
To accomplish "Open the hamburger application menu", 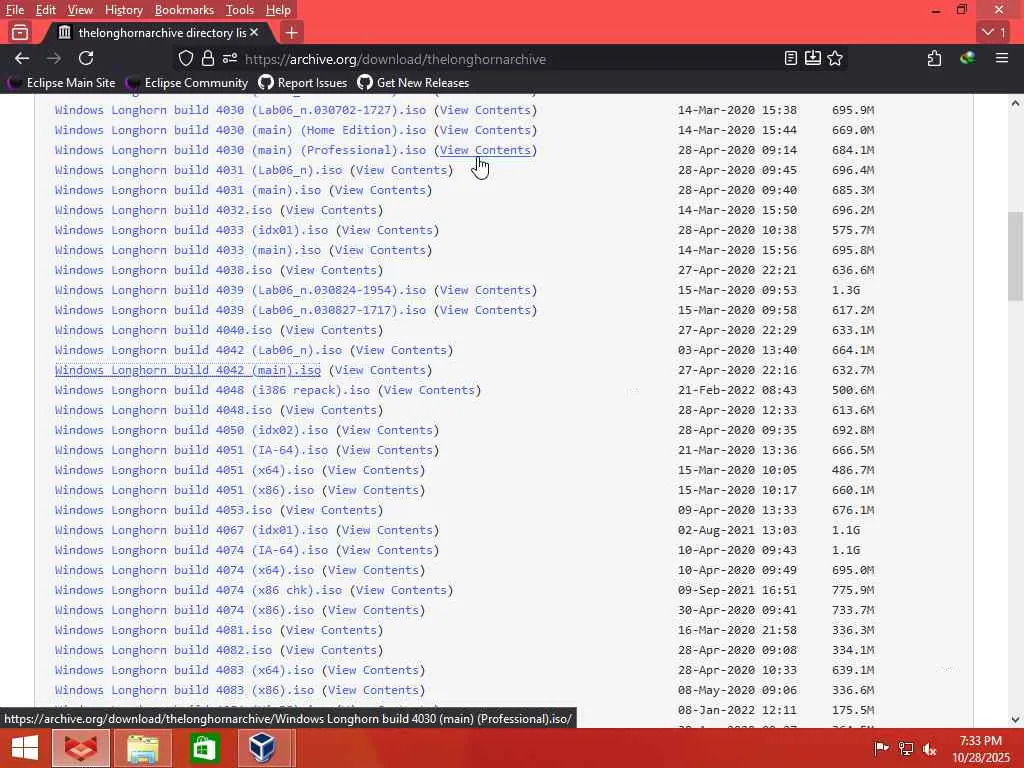I will [x=1002, y=59].
